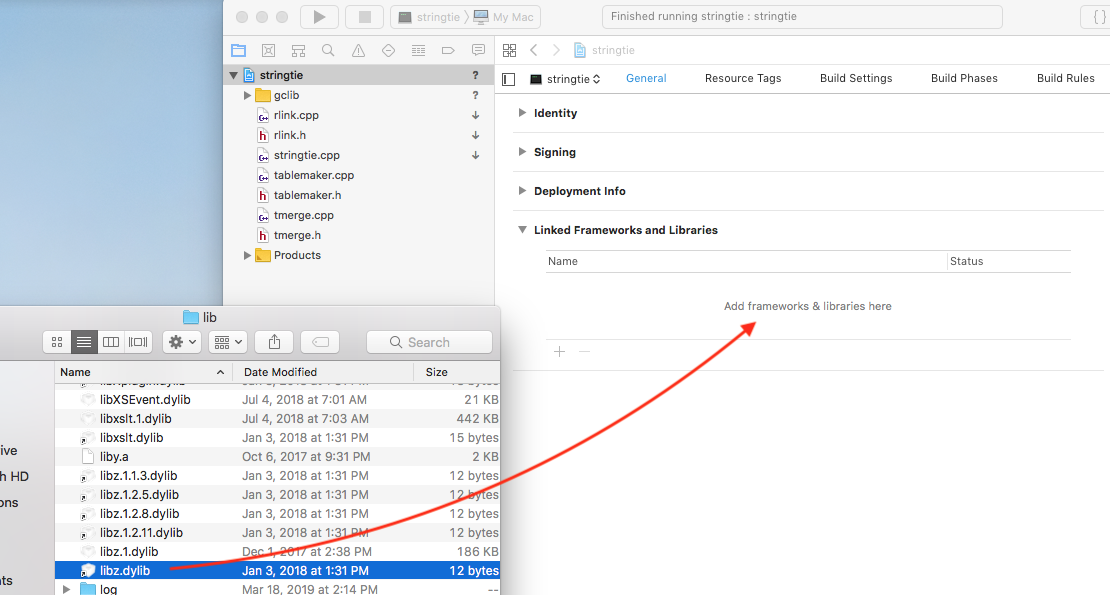Screen dimensions: 1110x595
Task: Click the Stop button in Xcode toolbar
Action: click(x=364, y=17)
